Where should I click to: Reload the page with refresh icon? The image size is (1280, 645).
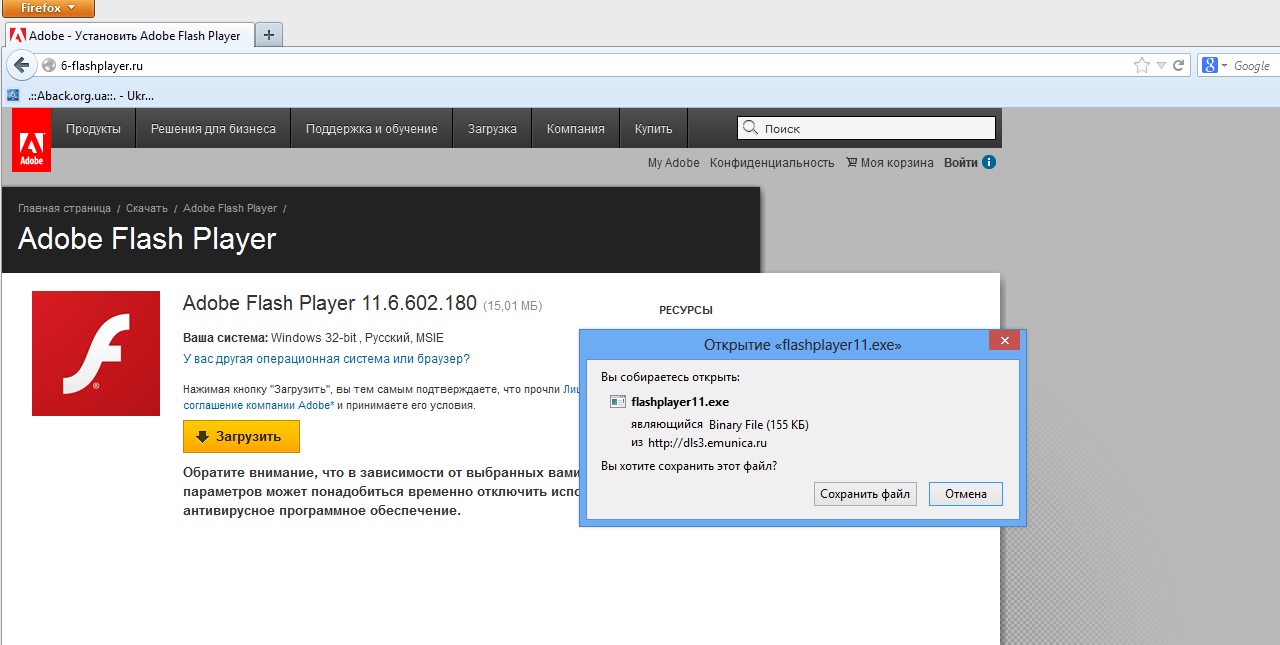[1178, 65]
